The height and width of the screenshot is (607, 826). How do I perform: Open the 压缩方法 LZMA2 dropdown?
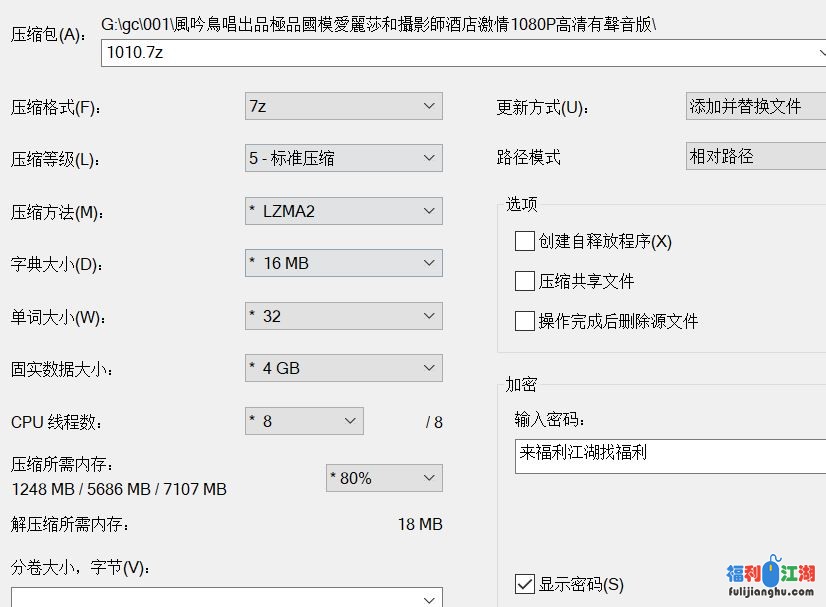pos(343,211)
